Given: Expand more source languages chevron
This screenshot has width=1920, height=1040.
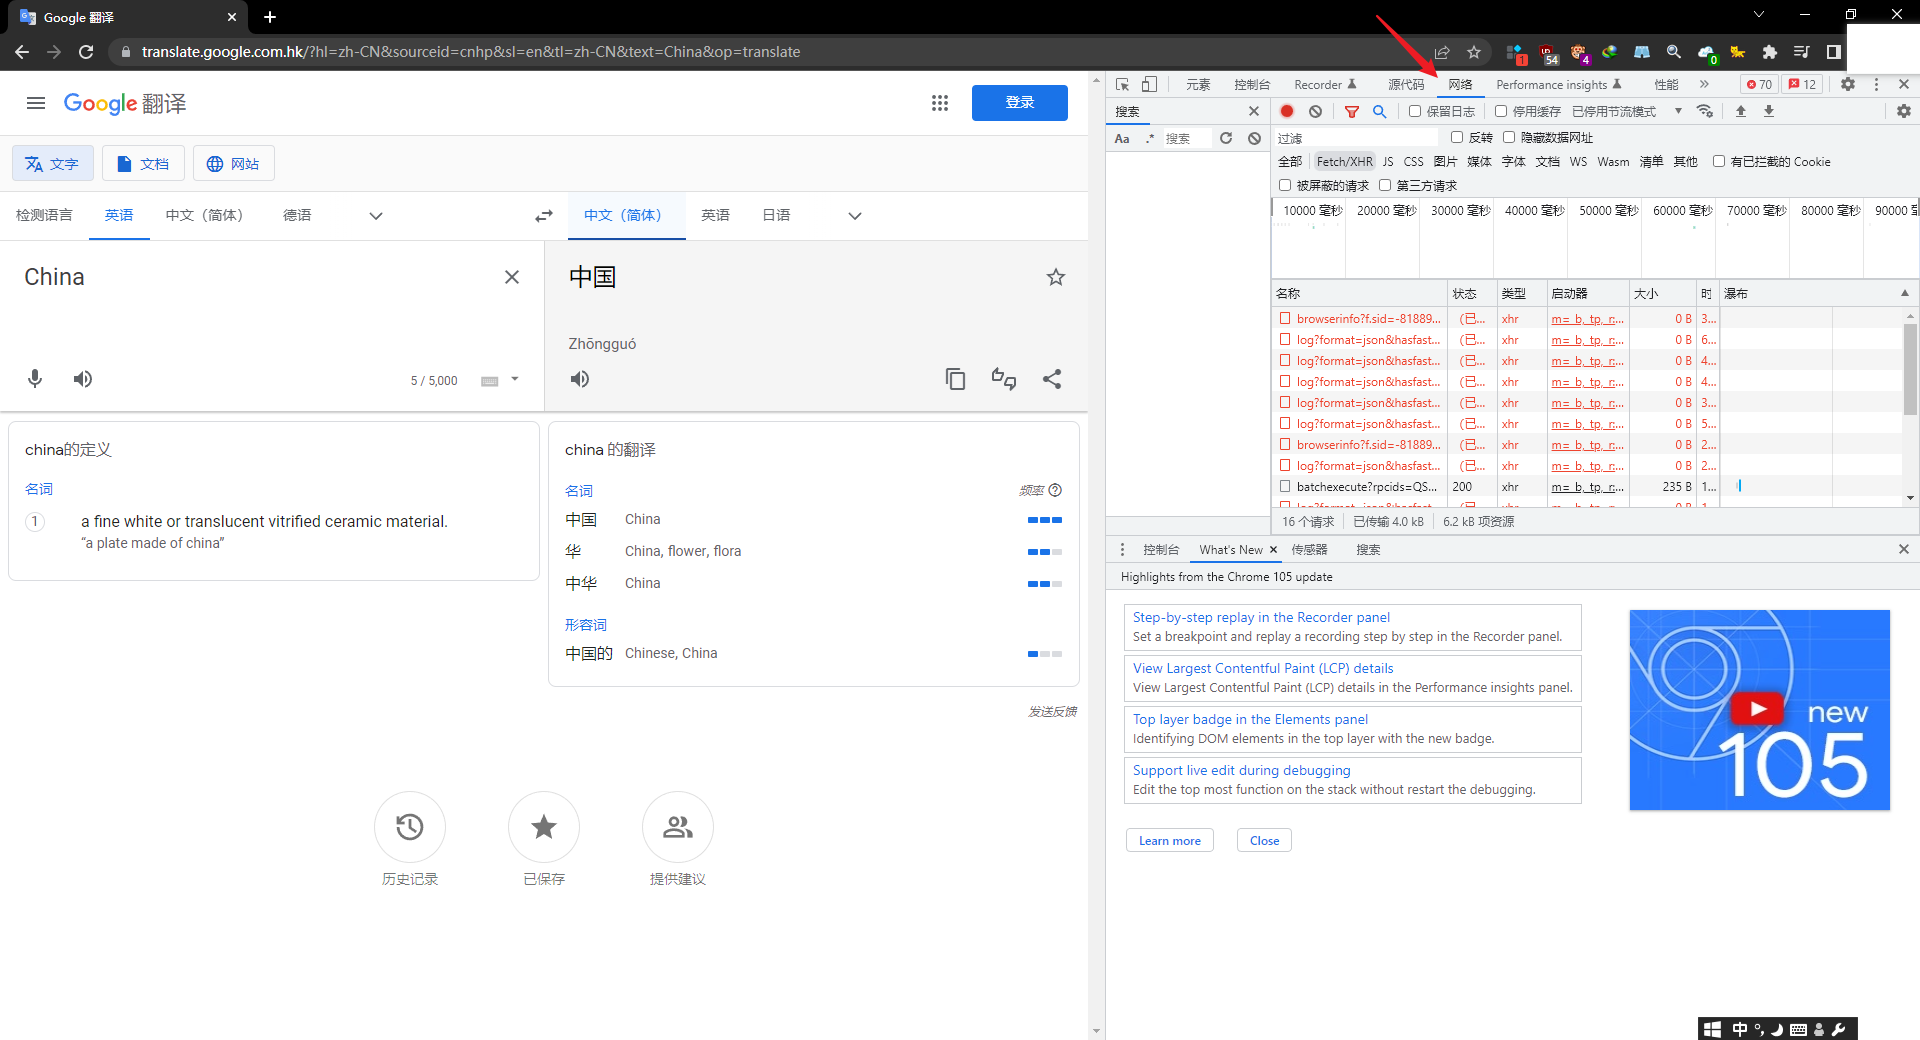Looking at the screenshot, I should click(x=376, y=216).
